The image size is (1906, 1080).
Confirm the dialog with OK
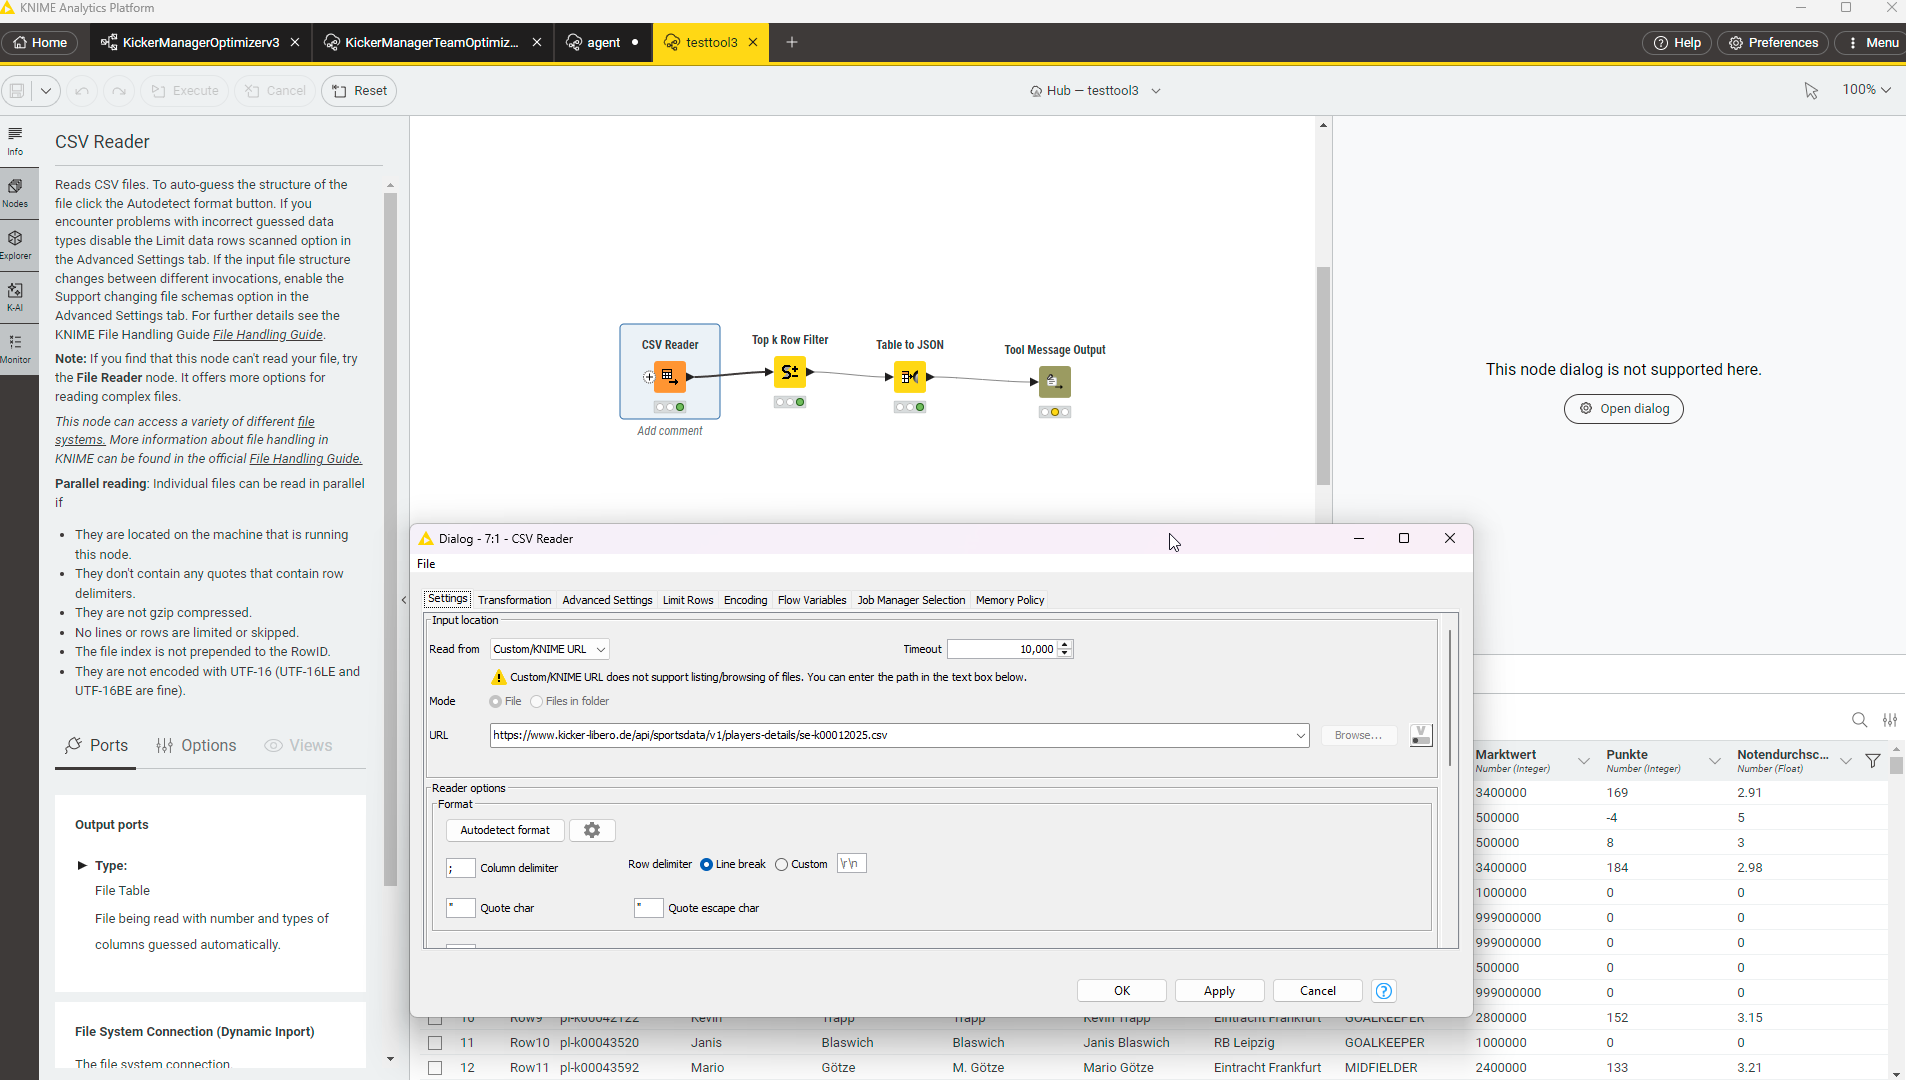(x=1122, y=991)
